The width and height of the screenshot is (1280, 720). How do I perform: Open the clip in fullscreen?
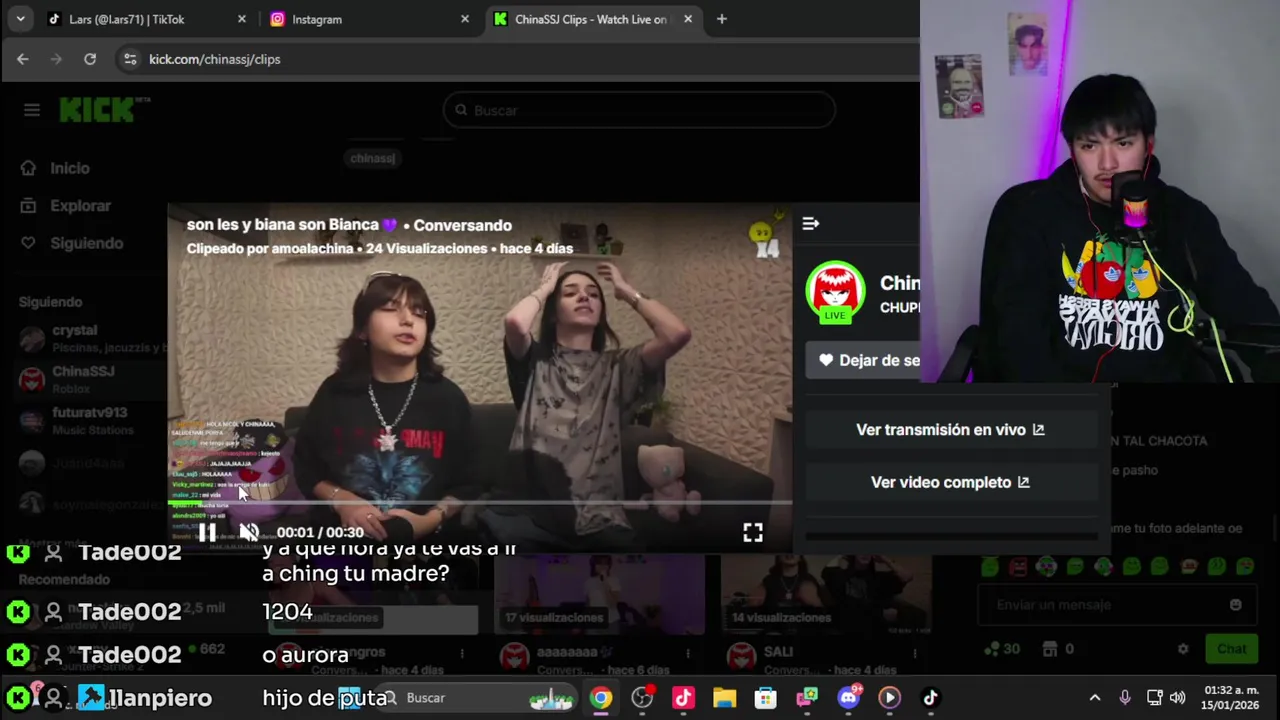[753, 533]
